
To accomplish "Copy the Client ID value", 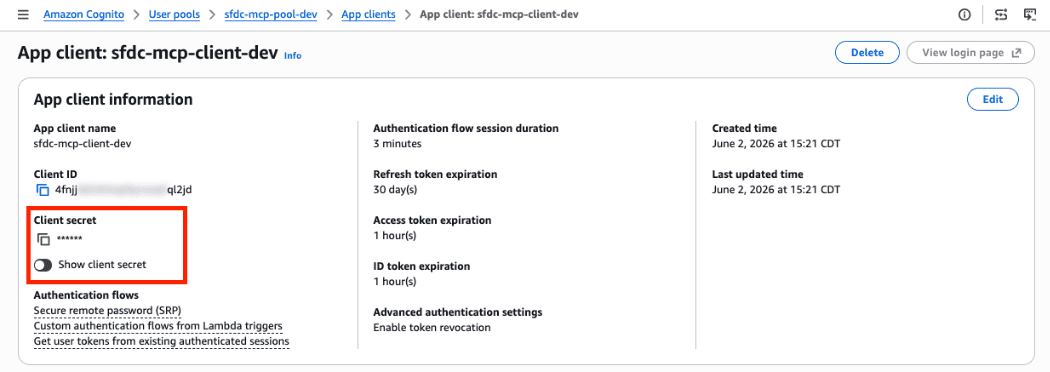I will [x=43, y=190].
